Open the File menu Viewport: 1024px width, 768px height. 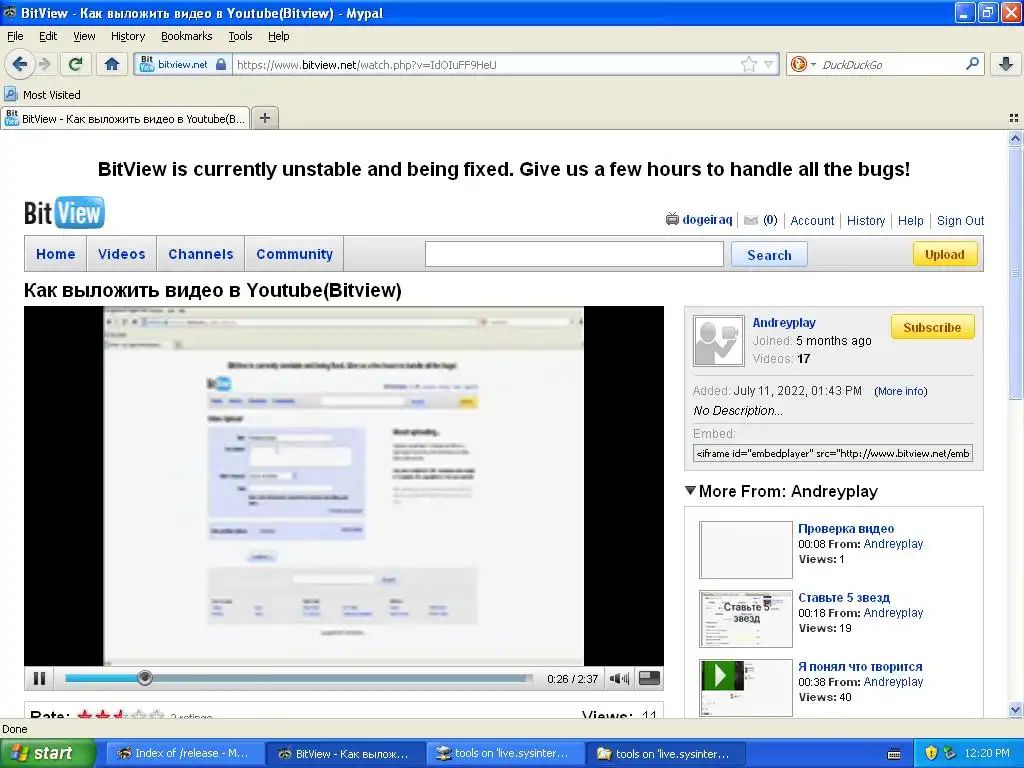tap(15, 36)
